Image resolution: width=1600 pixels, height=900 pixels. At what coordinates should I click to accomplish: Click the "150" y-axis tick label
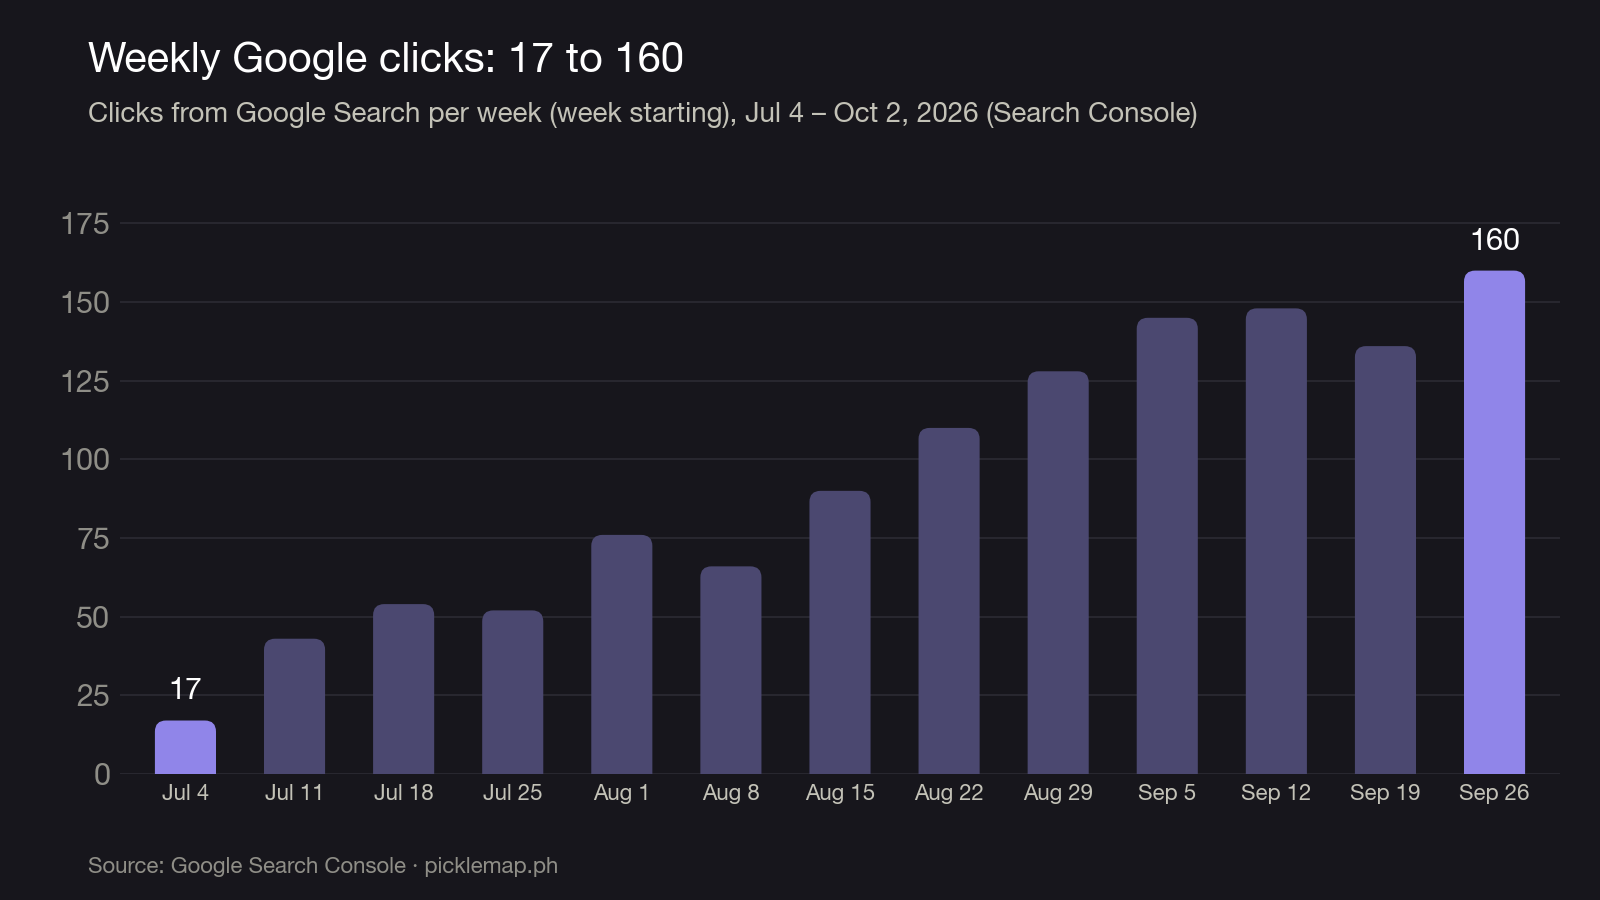pyautogui.click(x=85, y=302)
